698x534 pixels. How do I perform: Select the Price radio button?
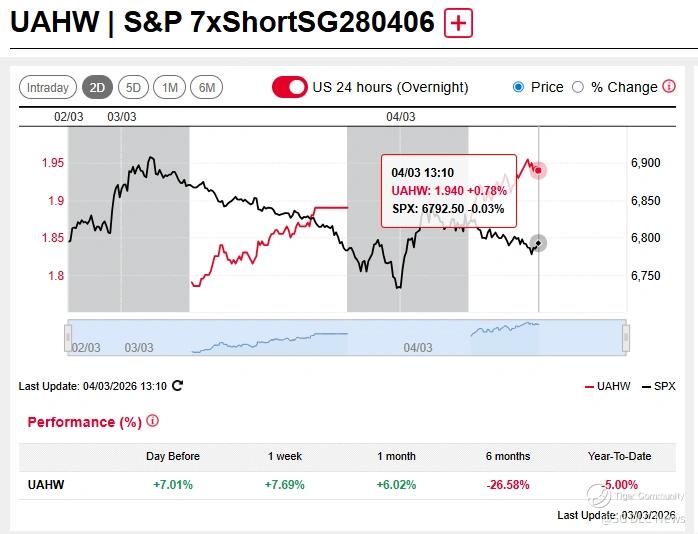[518, 87]
